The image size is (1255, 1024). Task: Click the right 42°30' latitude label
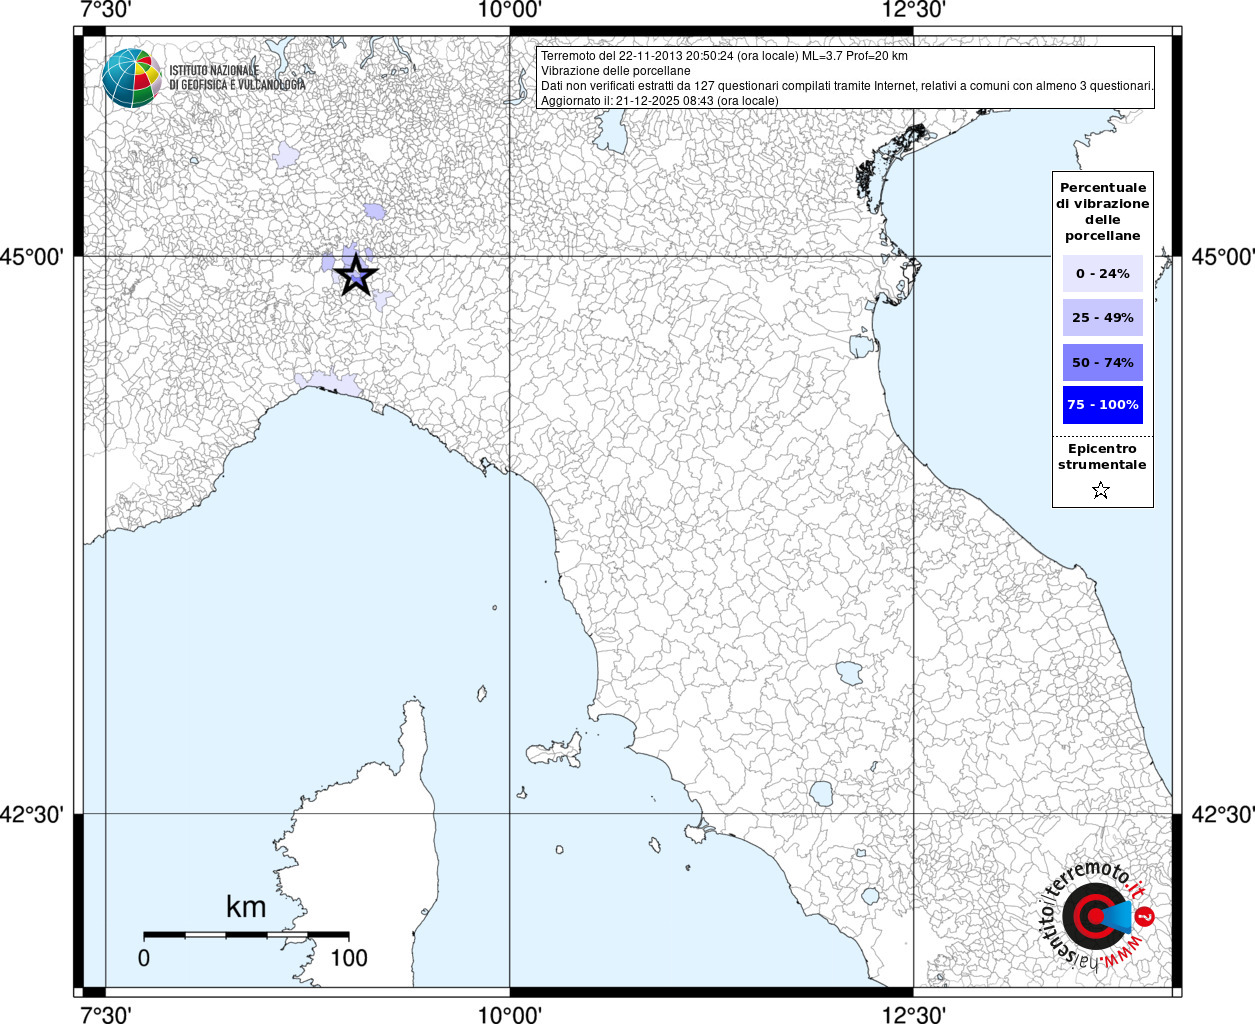(1223, 815)
